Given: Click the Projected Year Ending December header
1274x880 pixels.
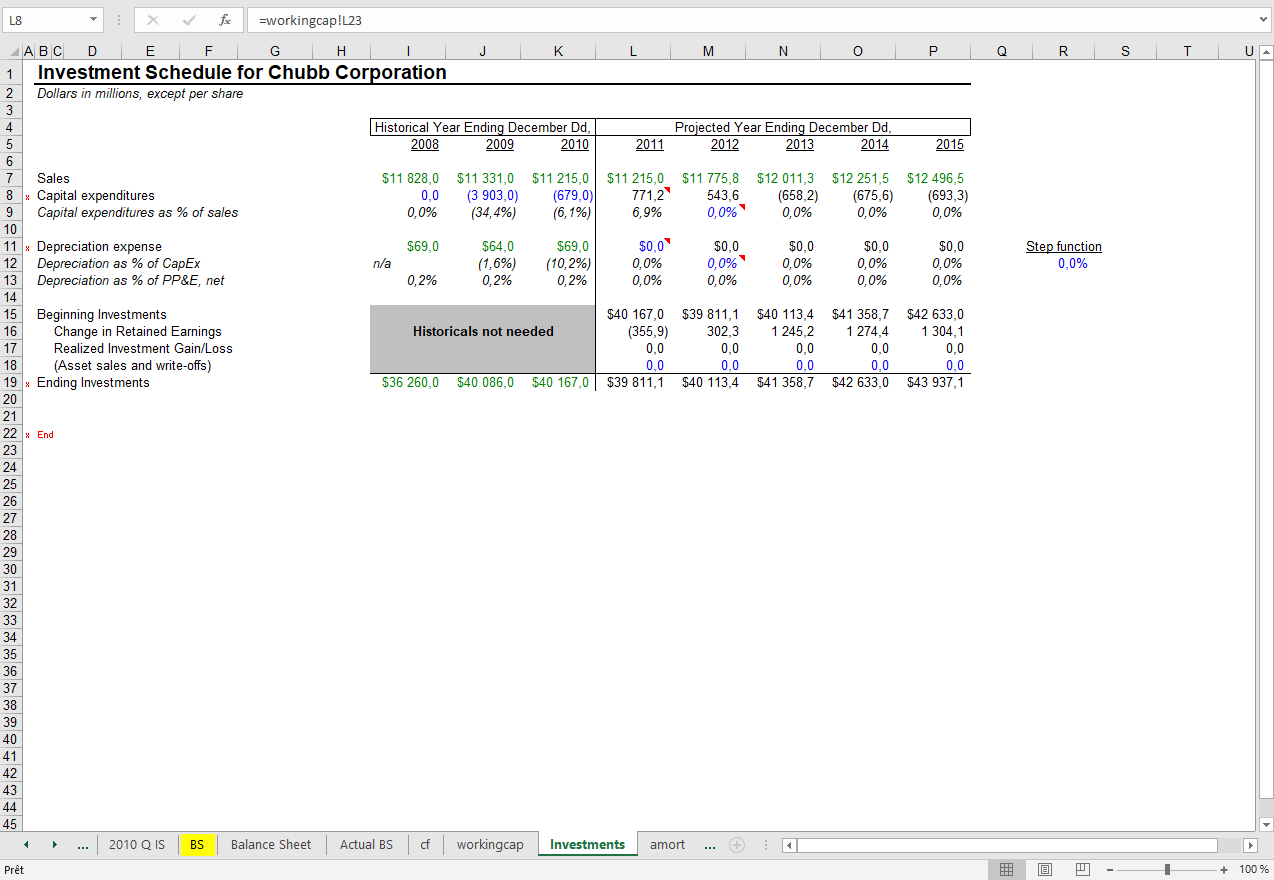Looking at the screenshot, I should (783, 127).
